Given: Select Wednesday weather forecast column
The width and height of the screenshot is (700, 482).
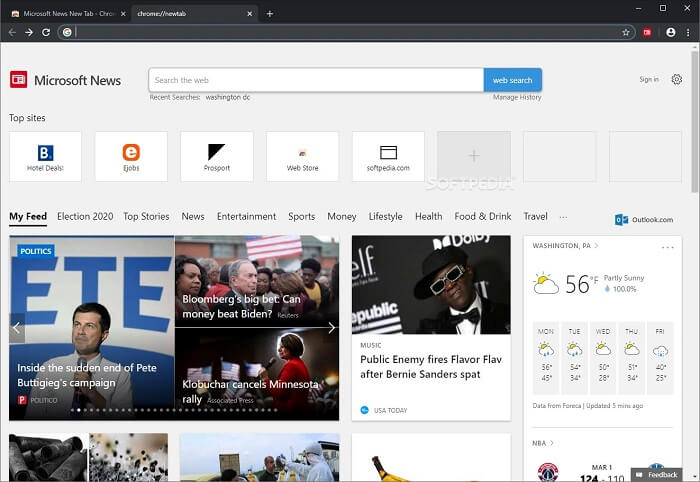Looking at the screenshot, I should (x=603, y=357).
